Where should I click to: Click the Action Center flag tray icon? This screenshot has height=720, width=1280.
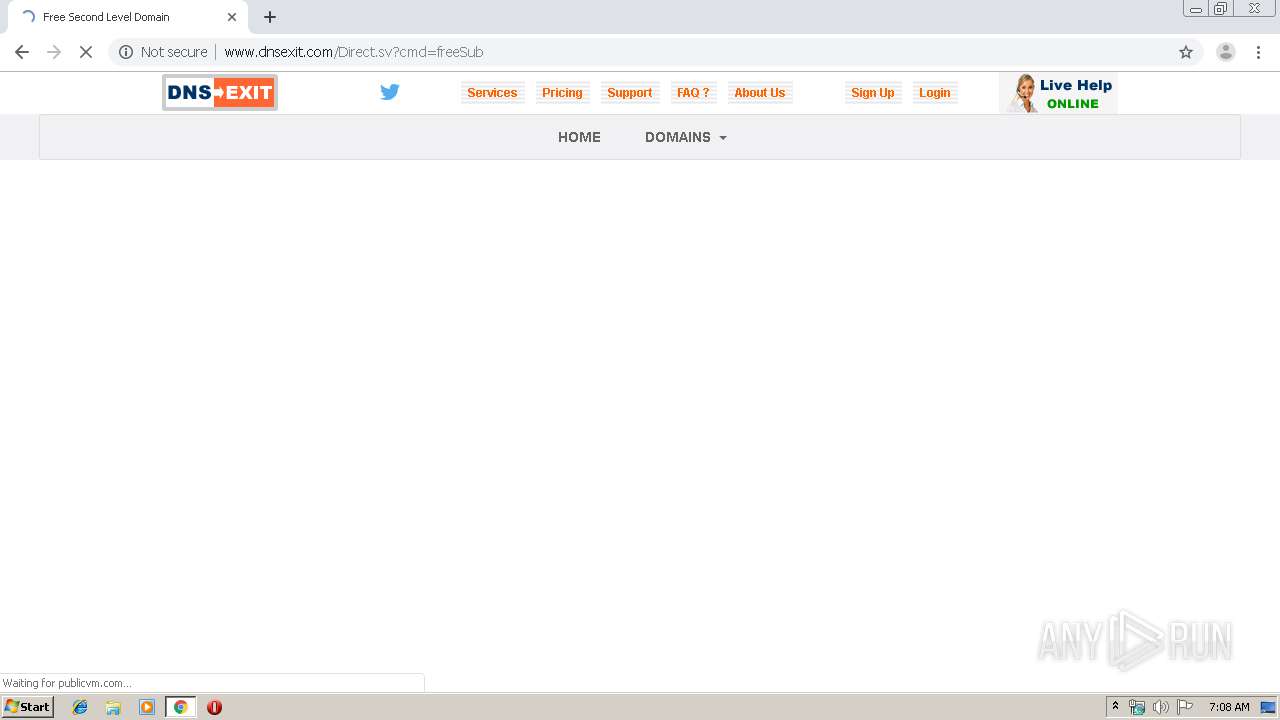pyautogui.click(x=1185, y=707)
